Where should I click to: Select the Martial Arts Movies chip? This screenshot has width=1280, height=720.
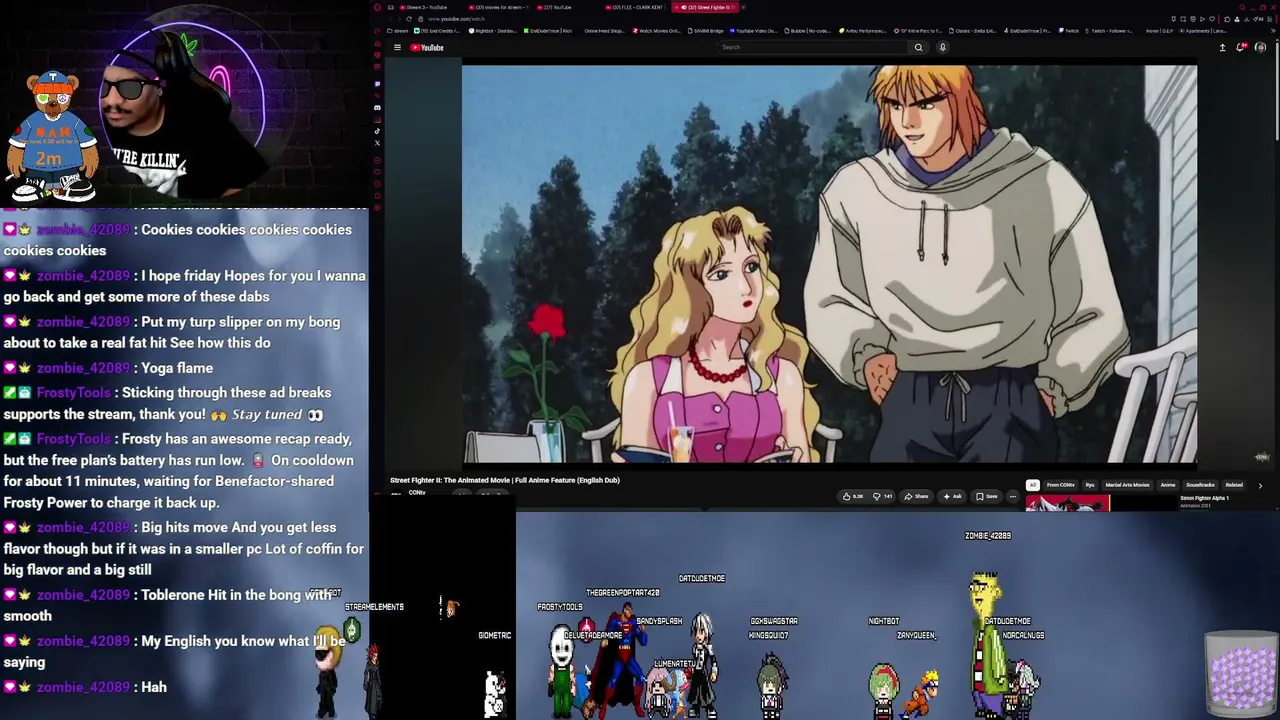point(1127,485)
